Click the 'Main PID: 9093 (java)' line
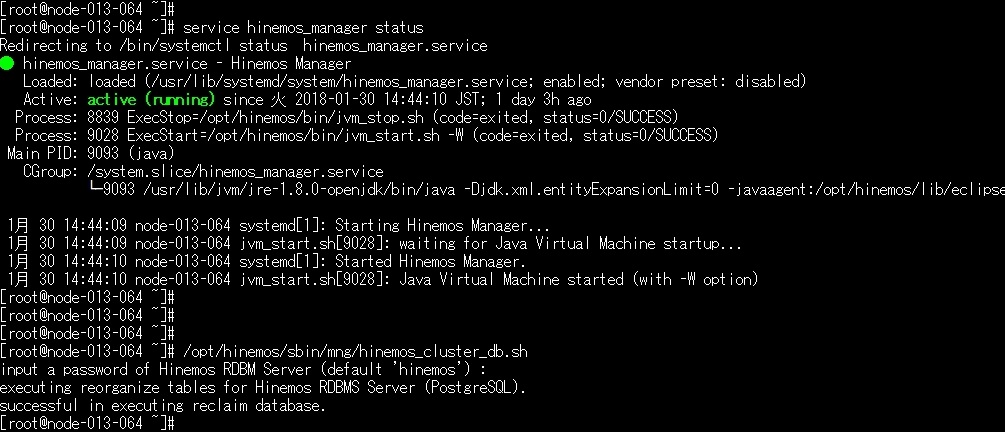1005x432 pixels. point(90,153)
